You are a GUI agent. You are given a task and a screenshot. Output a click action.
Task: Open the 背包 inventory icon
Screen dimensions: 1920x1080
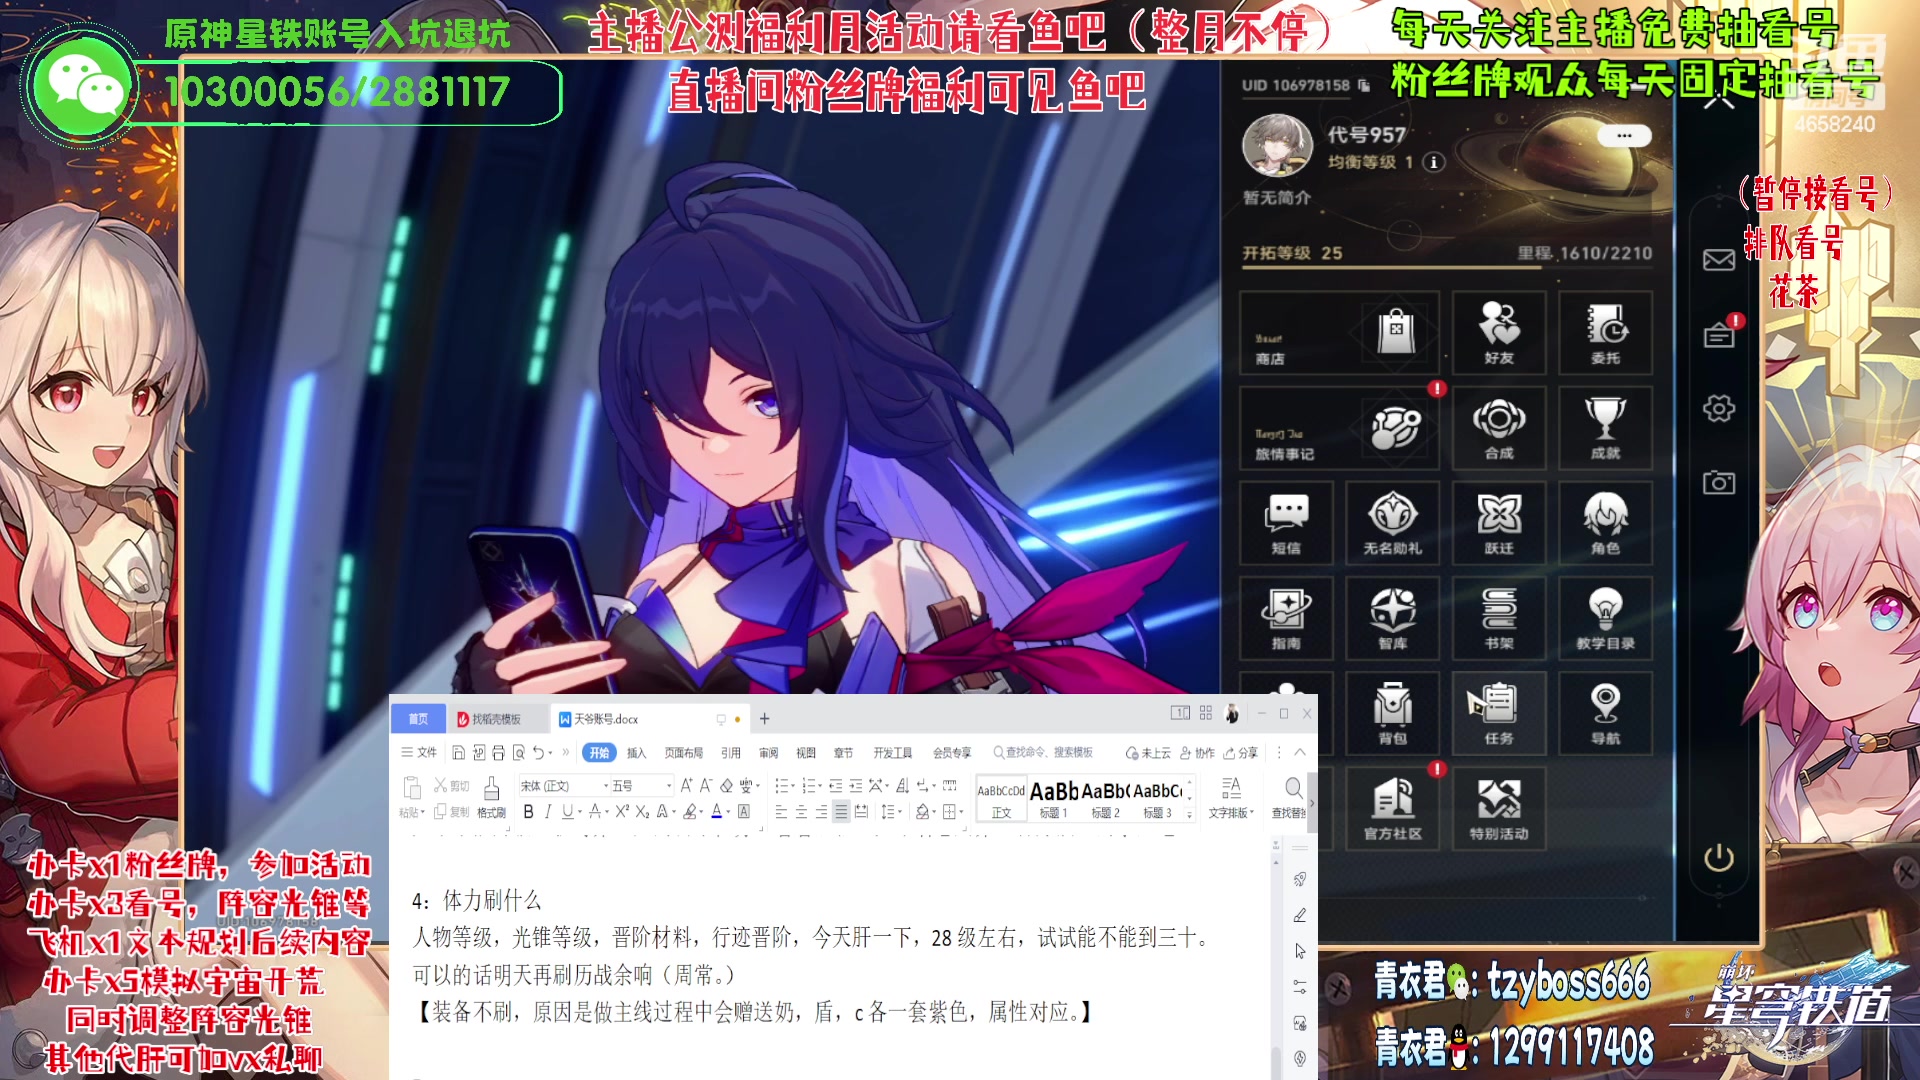1392,713
